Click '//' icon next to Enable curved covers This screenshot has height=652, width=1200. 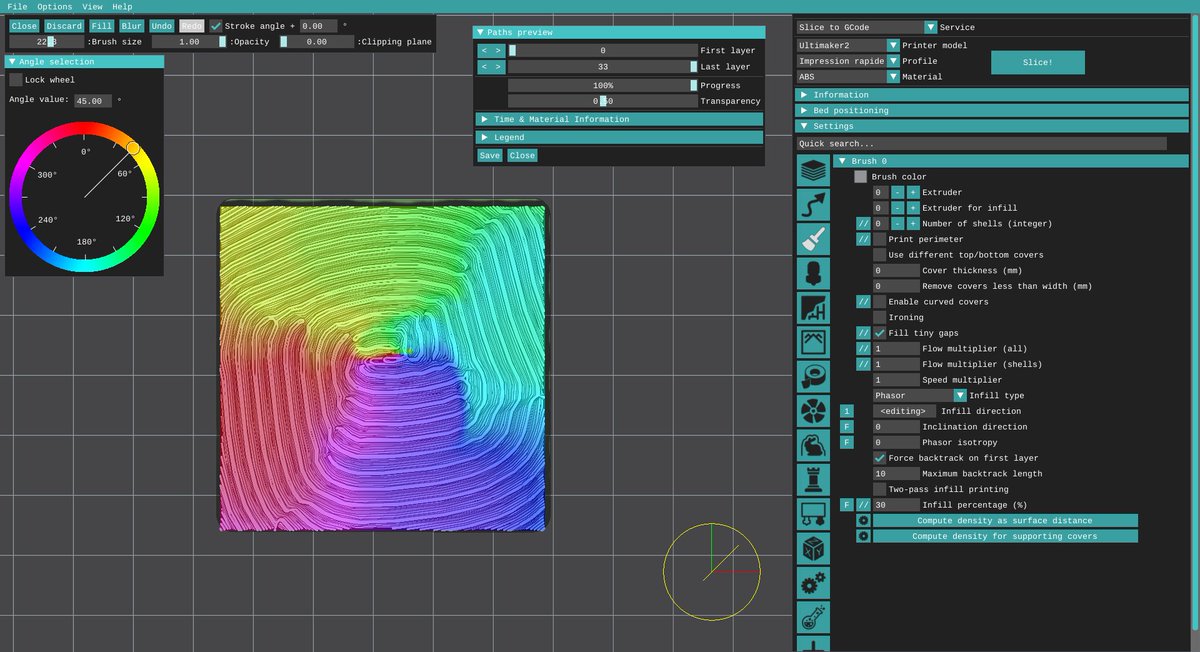pos(863,301)
